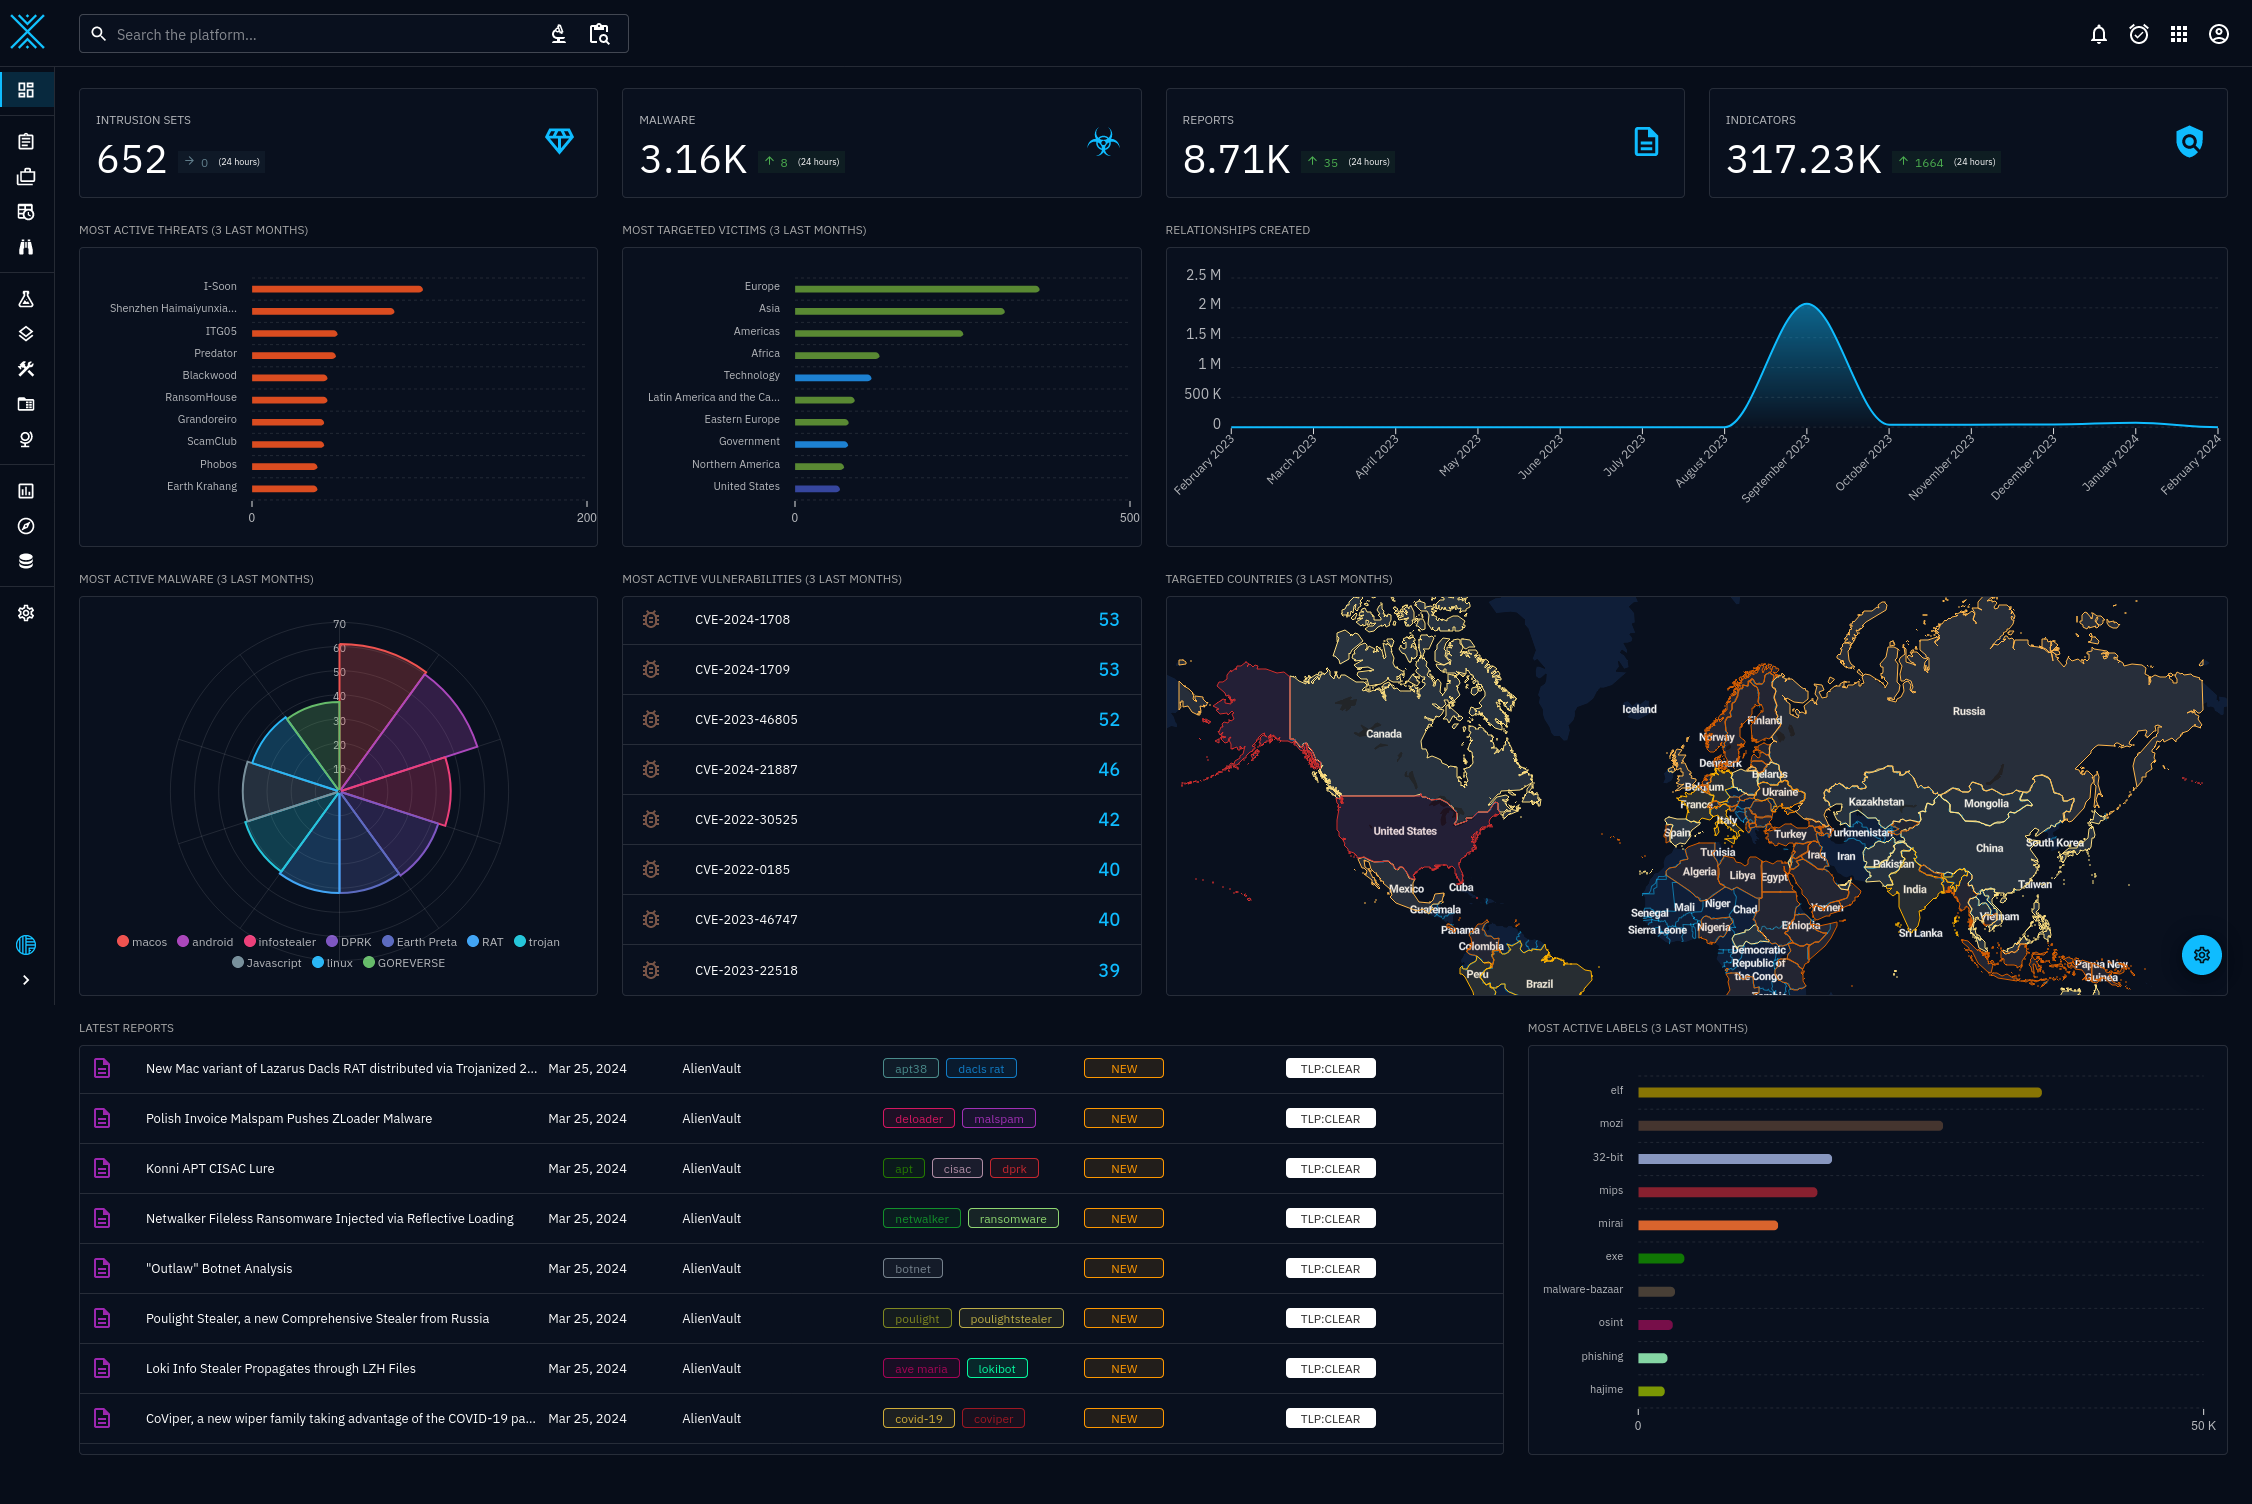Viewport: 2252px width, 1504px height.
Task: Toggle Earth Preta series in malware legend
Action: pyautogui.click(x=419, y=942)
